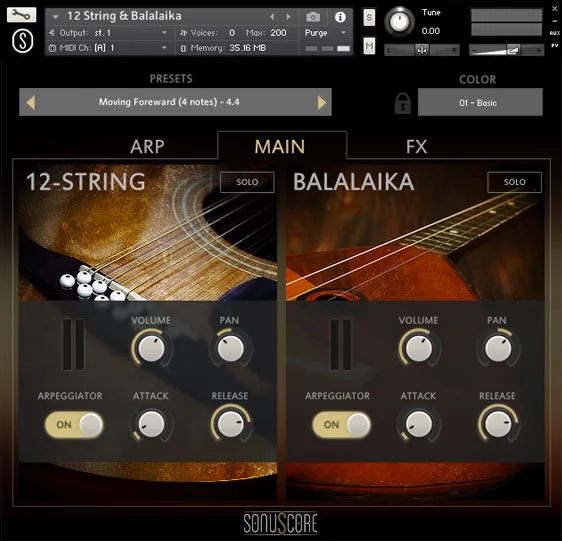The image size is (562, 541).
Task: Click the Tune knob
Action: [x=399, y=22]
